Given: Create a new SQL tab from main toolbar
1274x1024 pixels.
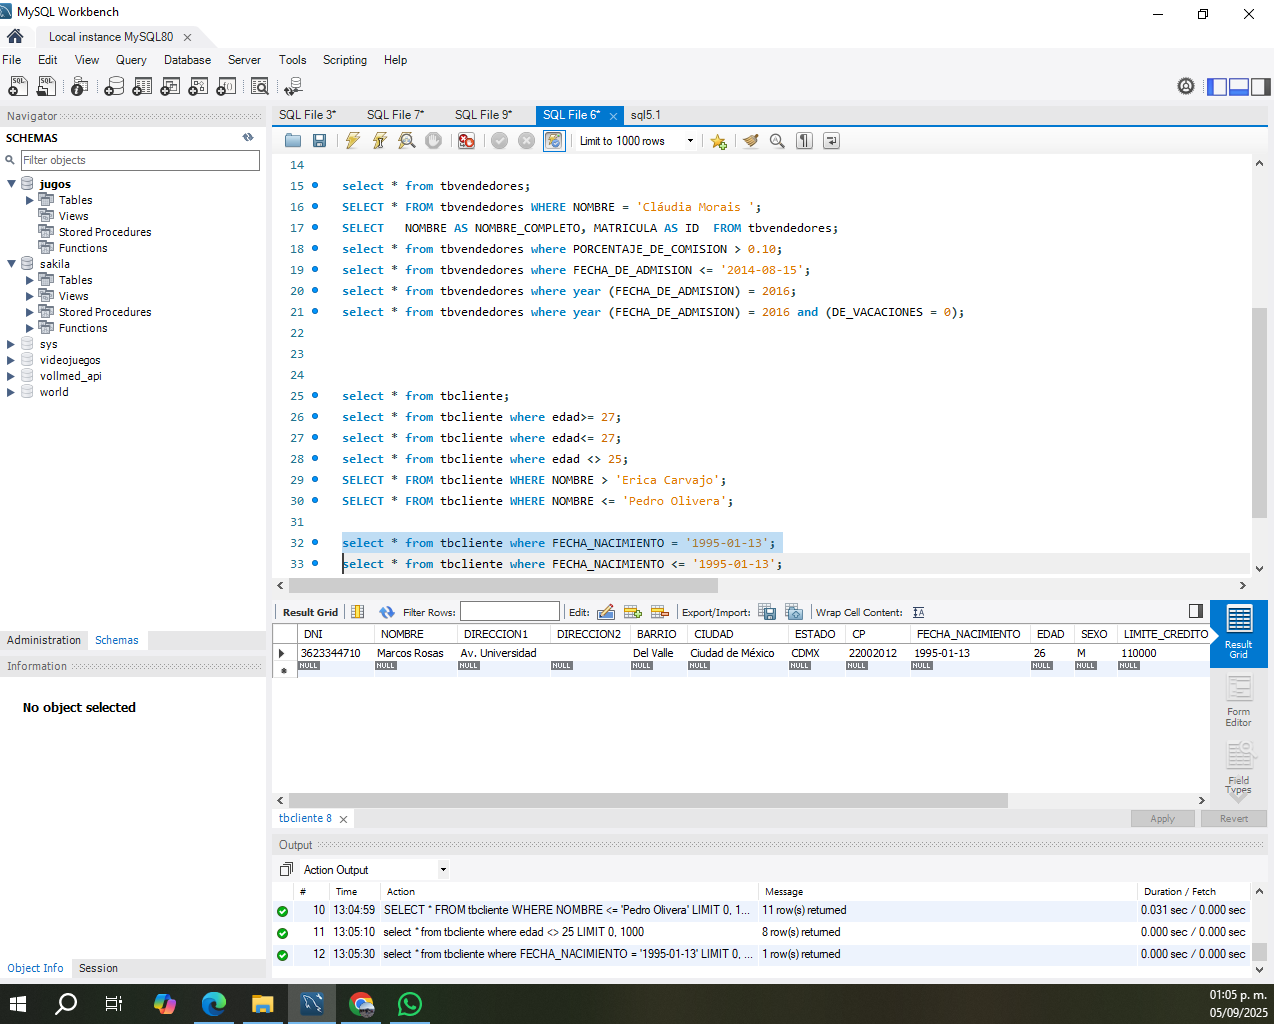Looking at the screenshot, I should 18,87.
